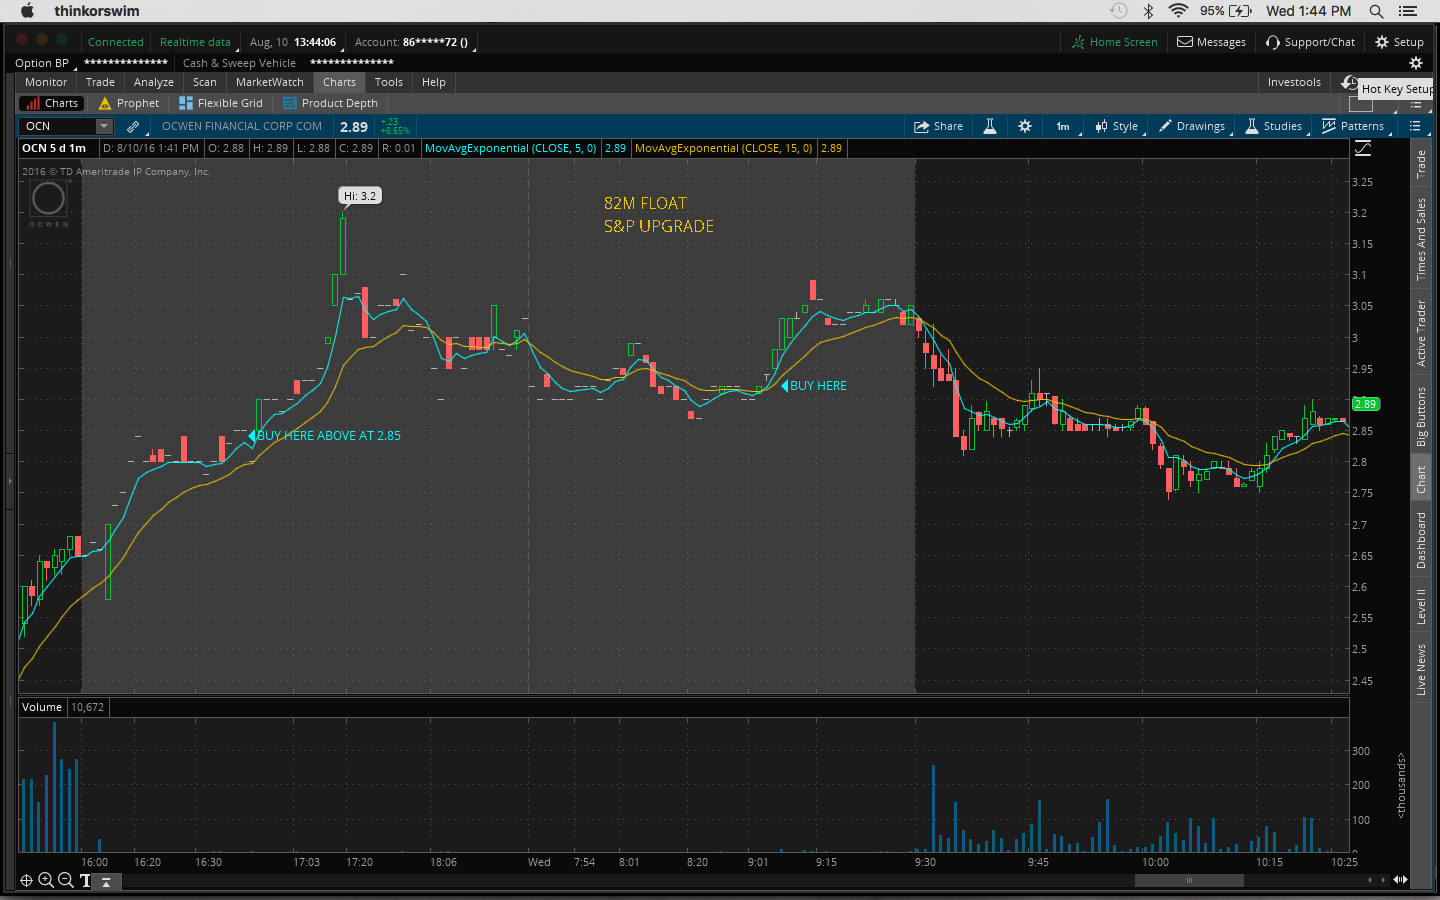Collapse the volume subgraph toggle
The width and height of the screenshot is (1440, 900).
[106, 881]
